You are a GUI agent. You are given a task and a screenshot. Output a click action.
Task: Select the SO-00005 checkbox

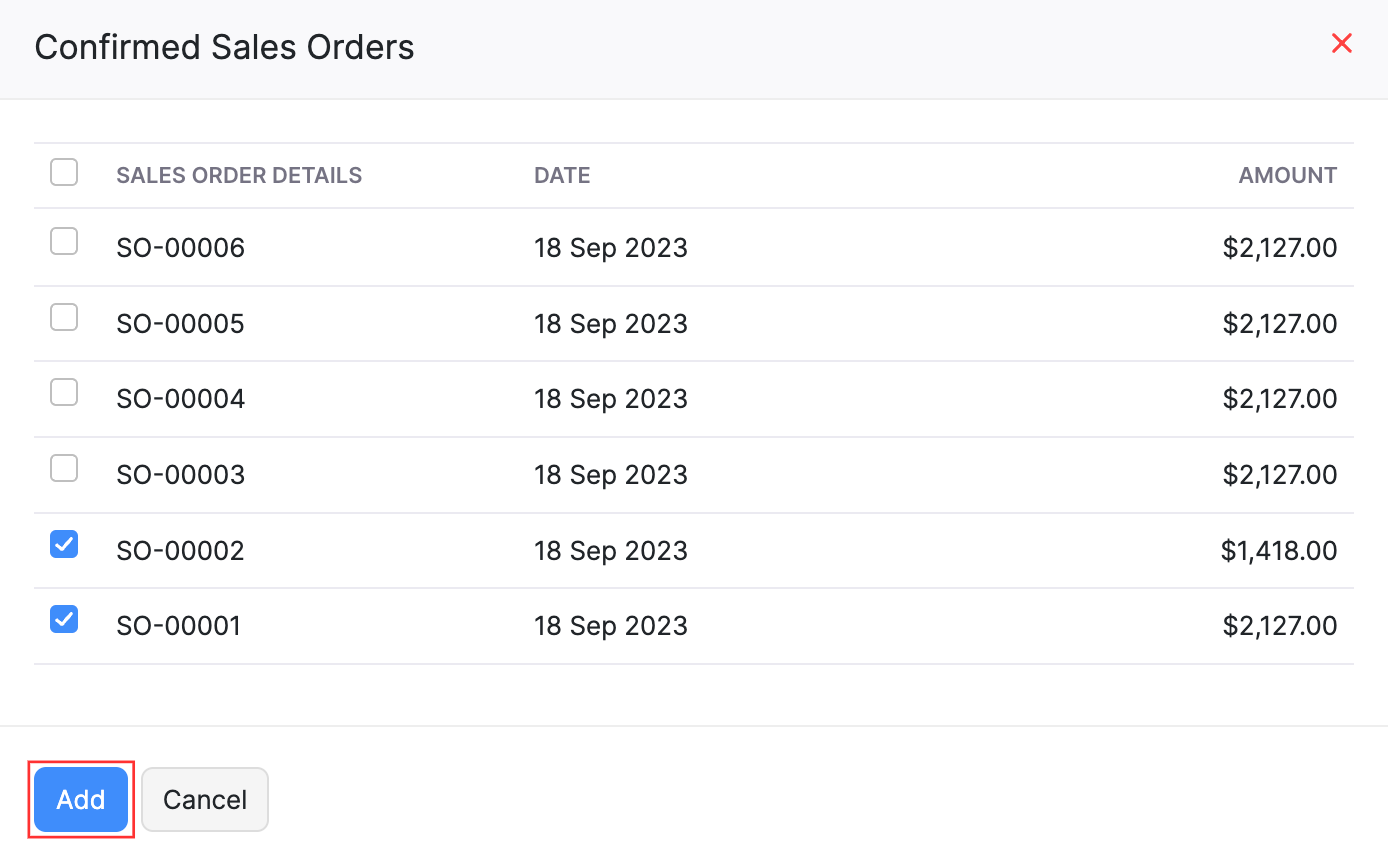64,317
